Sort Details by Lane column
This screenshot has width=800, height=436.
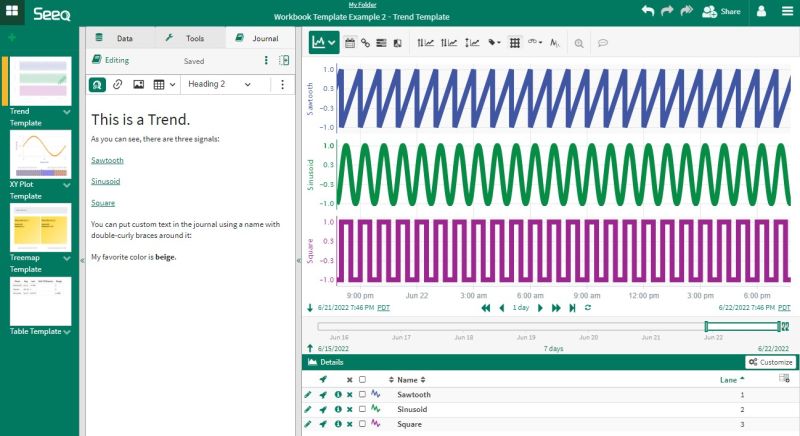[x=732, y=380]
